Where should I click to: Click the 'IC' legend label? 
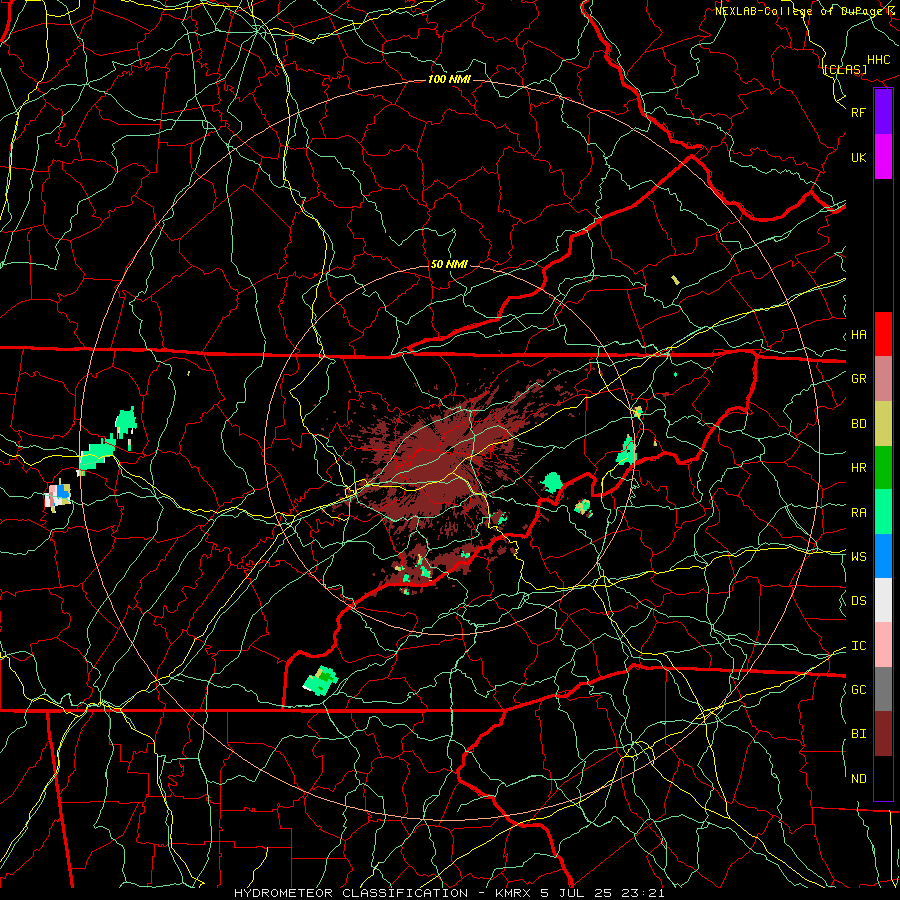[858, 646]
